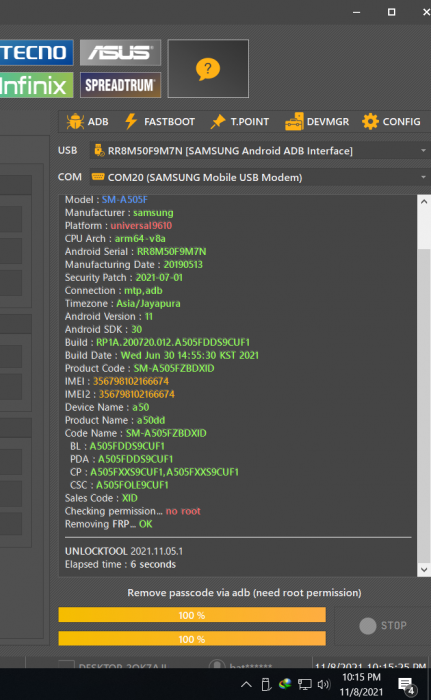Click the upper 100 % progress bar

pos(192,615)
